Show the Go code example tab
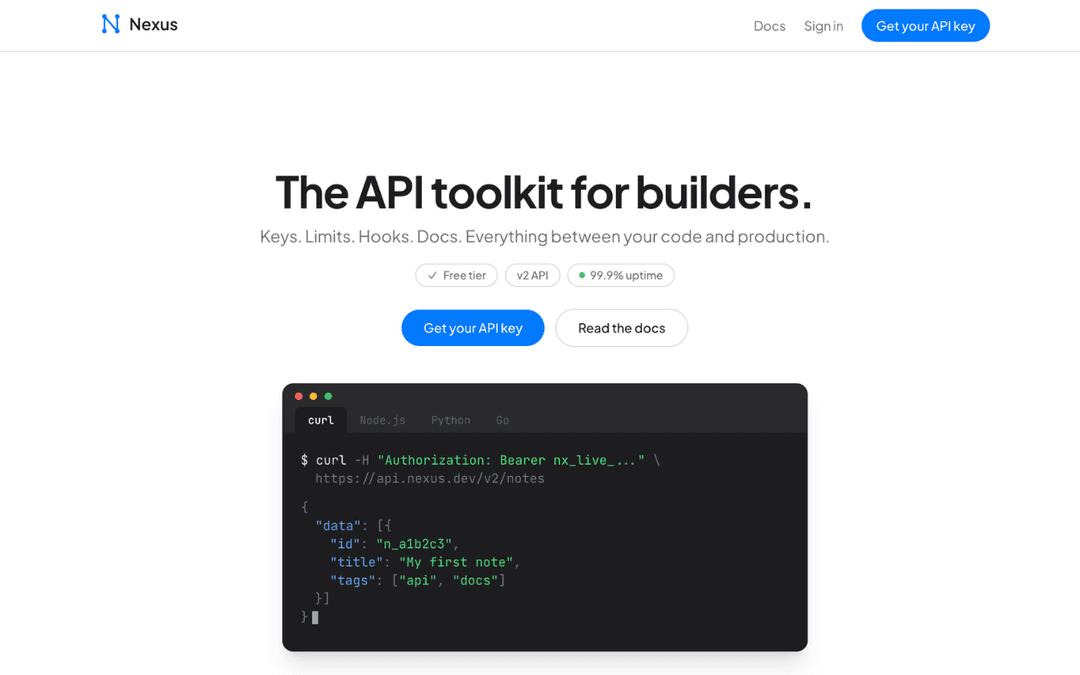Image resolution: width=1080 pixels, height=675 pixels. point(502,420)
